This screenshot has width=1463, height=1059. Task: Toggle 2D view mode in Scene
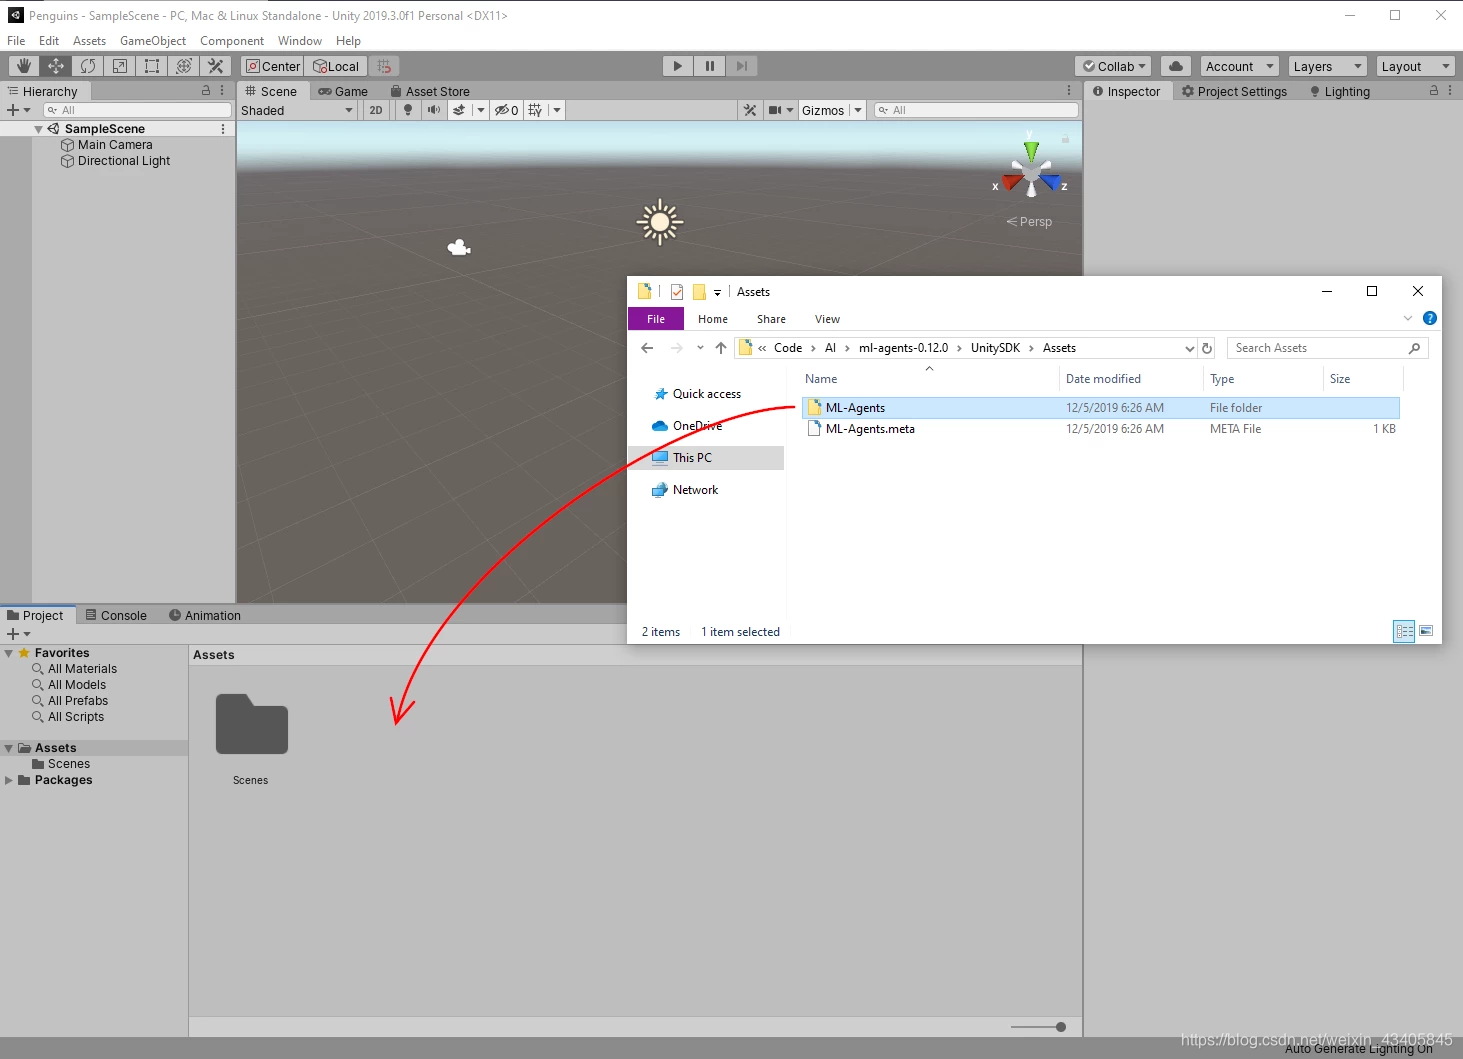(x=376, y=110)
